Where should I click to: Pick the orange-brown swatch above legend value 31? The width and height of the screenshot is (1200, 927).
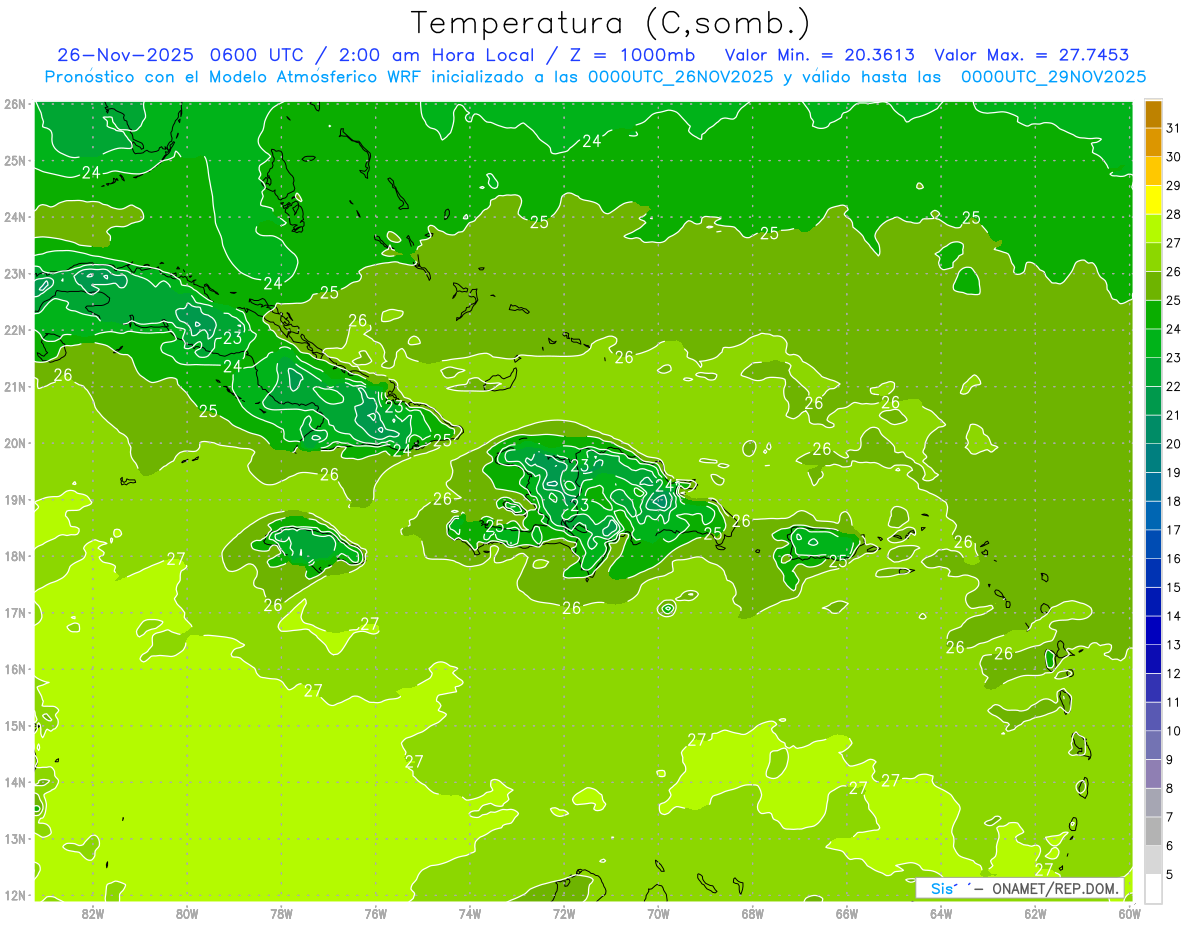click(1153, 114)
